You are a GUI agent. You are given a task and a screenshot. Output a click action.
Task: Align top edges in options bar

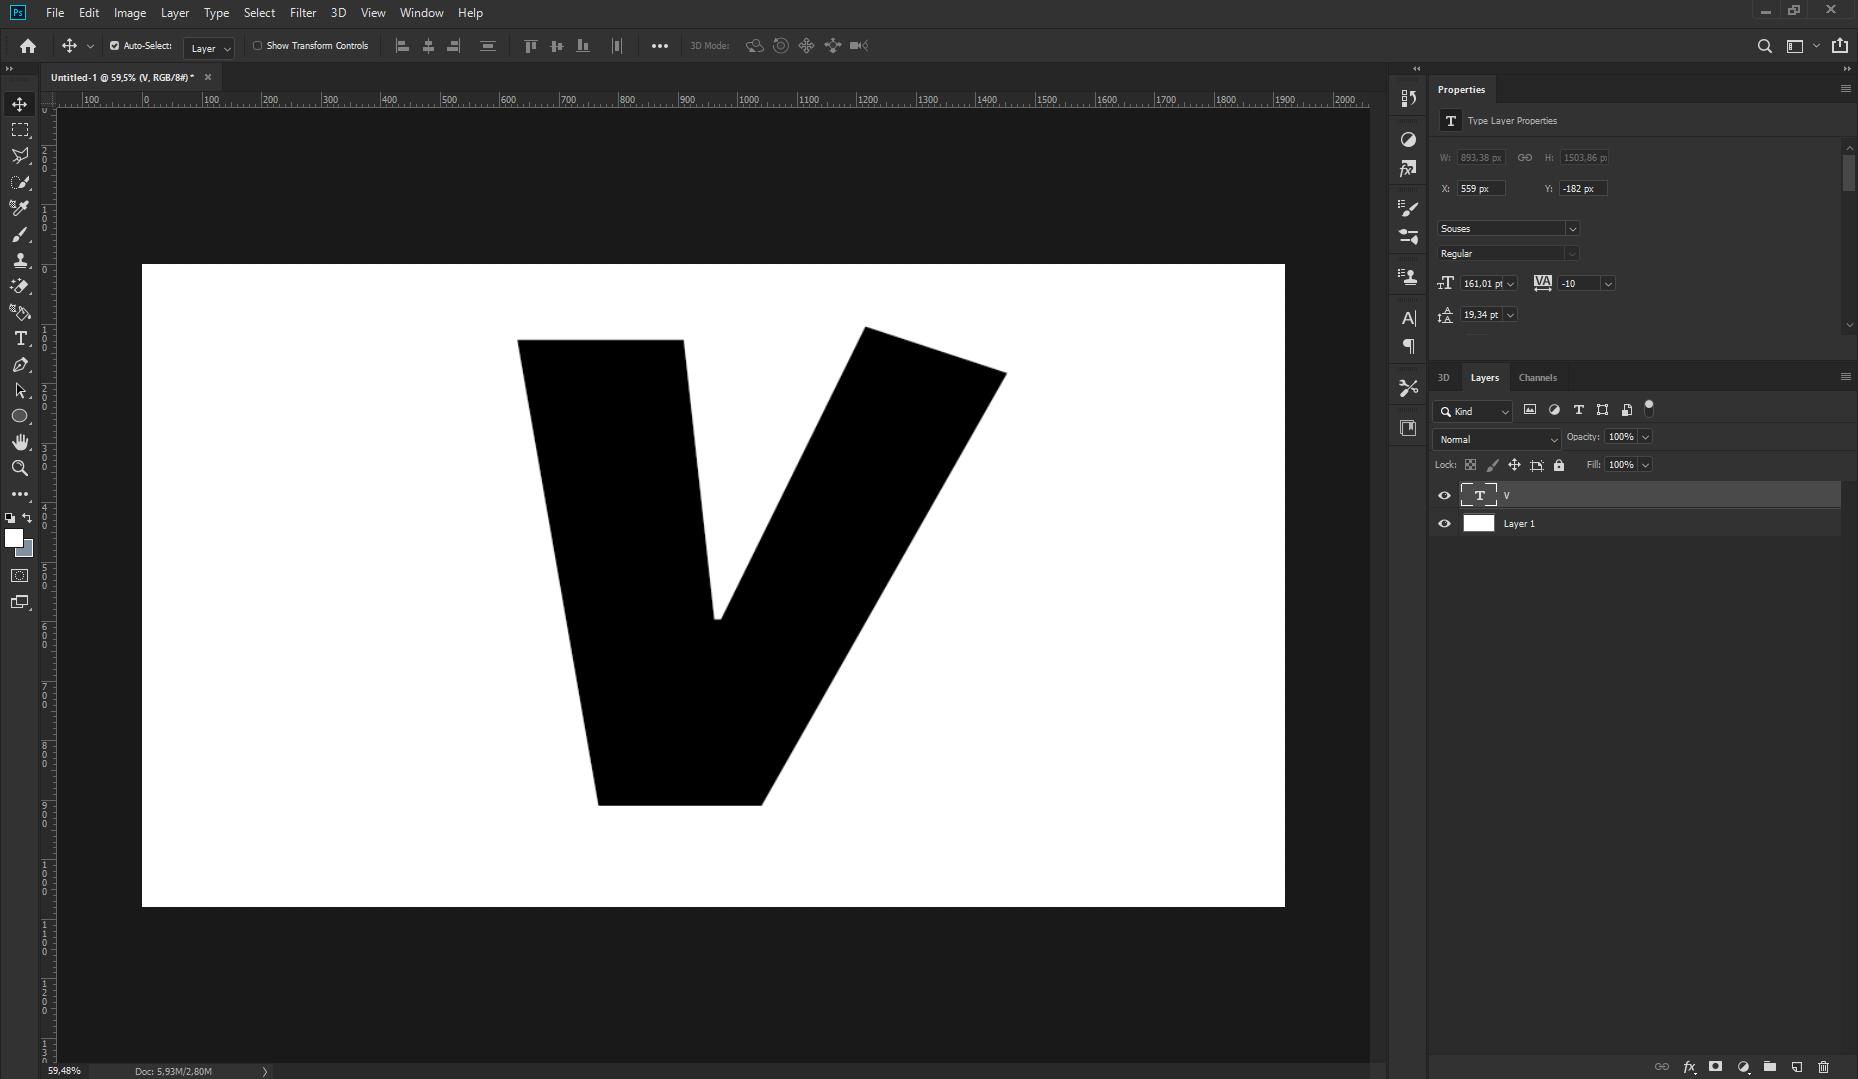coord(531,46)
